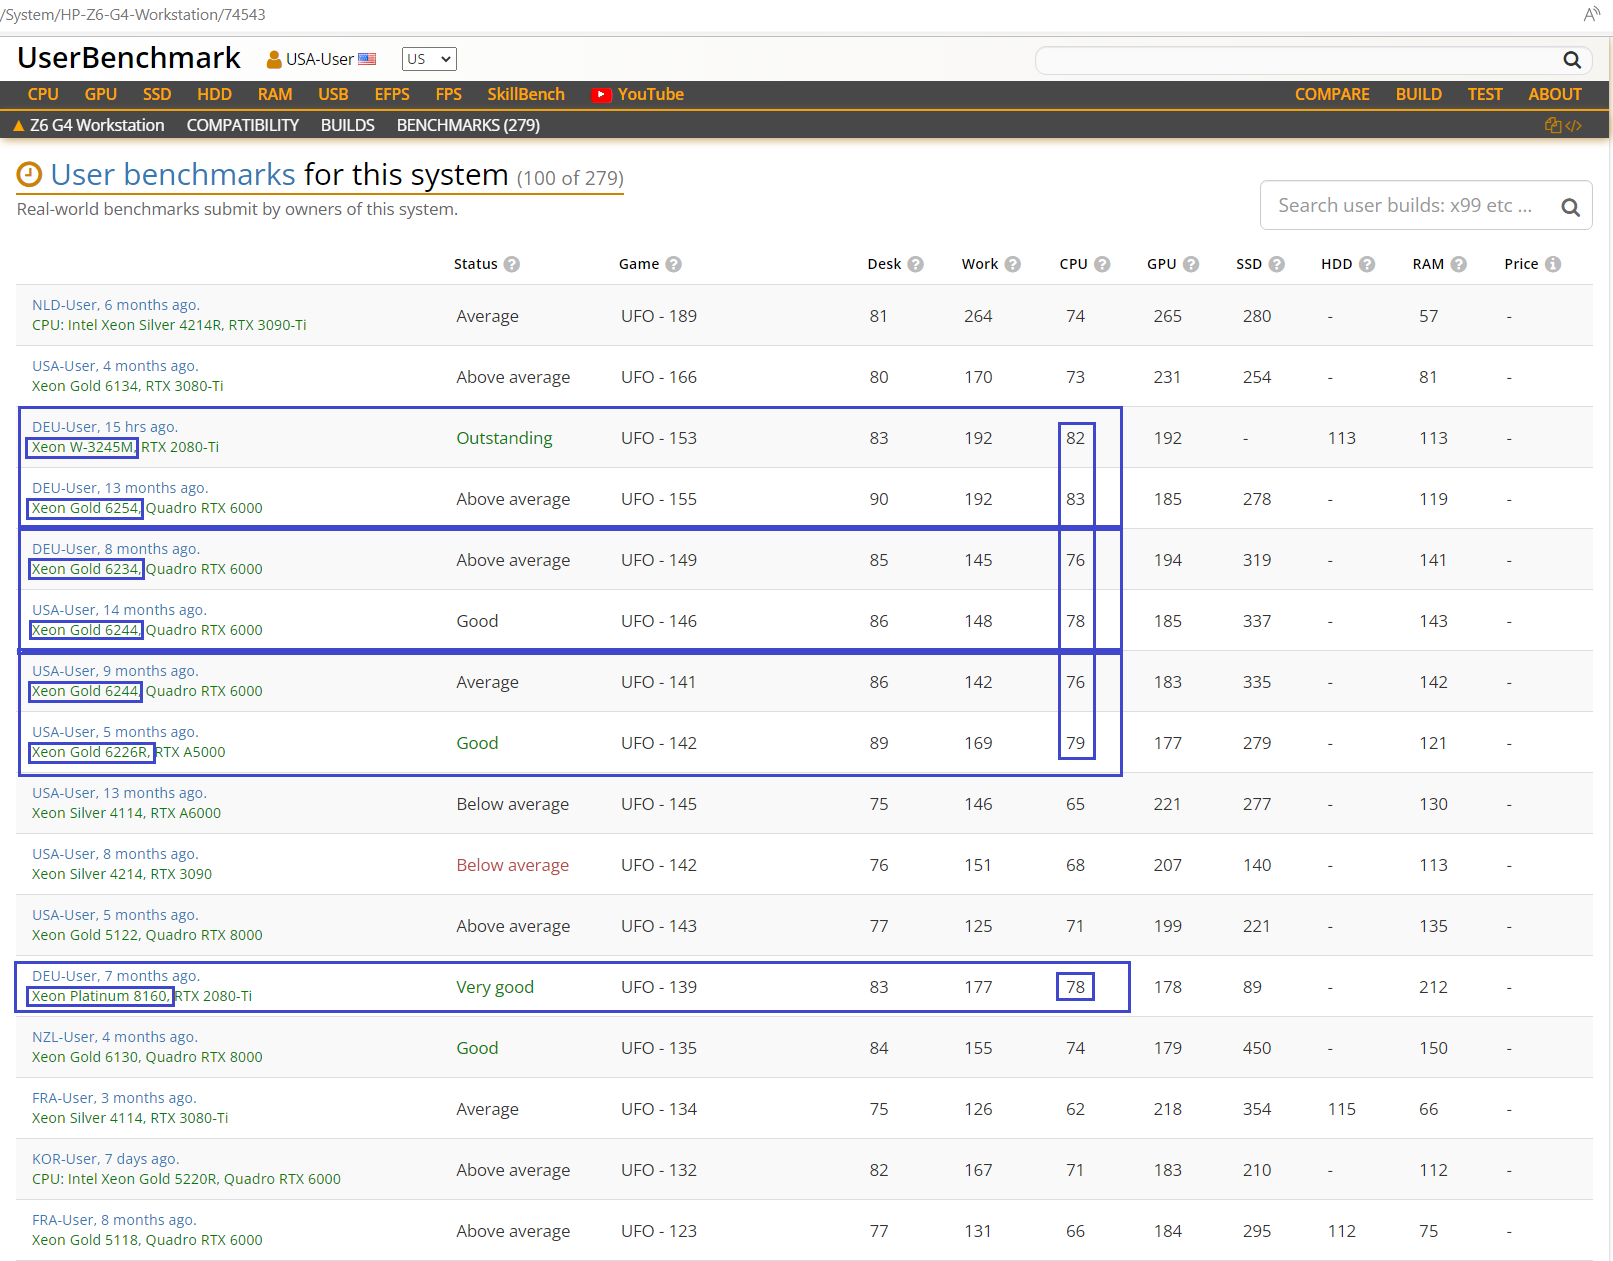Open the GPU menu
This screenshot has height=1261, width=1613.
(x=101, y=94)
